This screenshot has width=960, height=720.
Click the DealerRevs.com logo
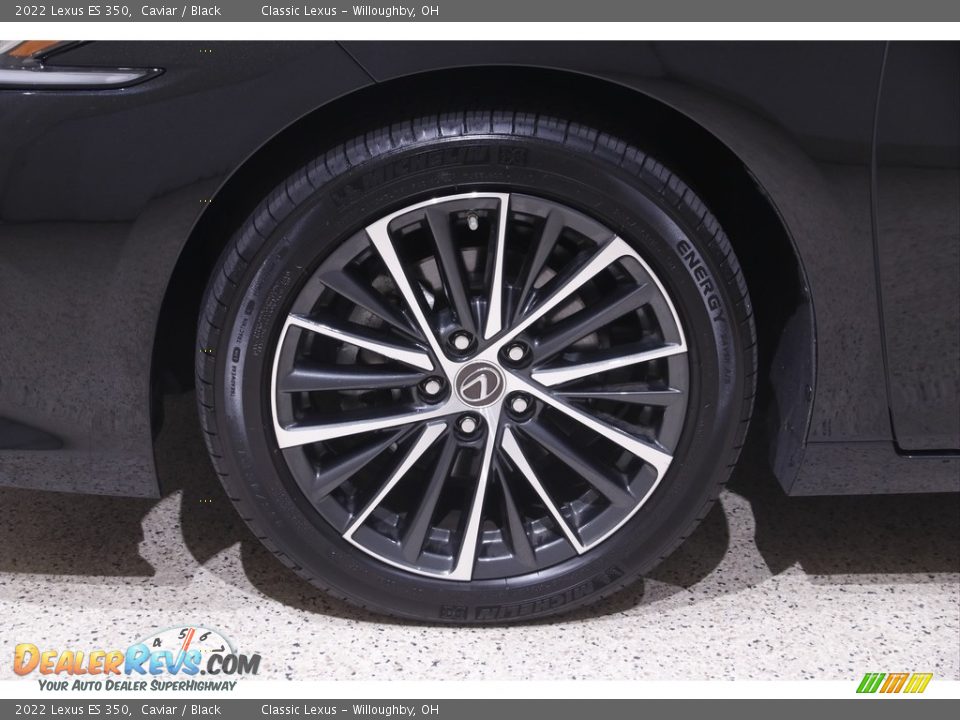[x=137, y=659]
